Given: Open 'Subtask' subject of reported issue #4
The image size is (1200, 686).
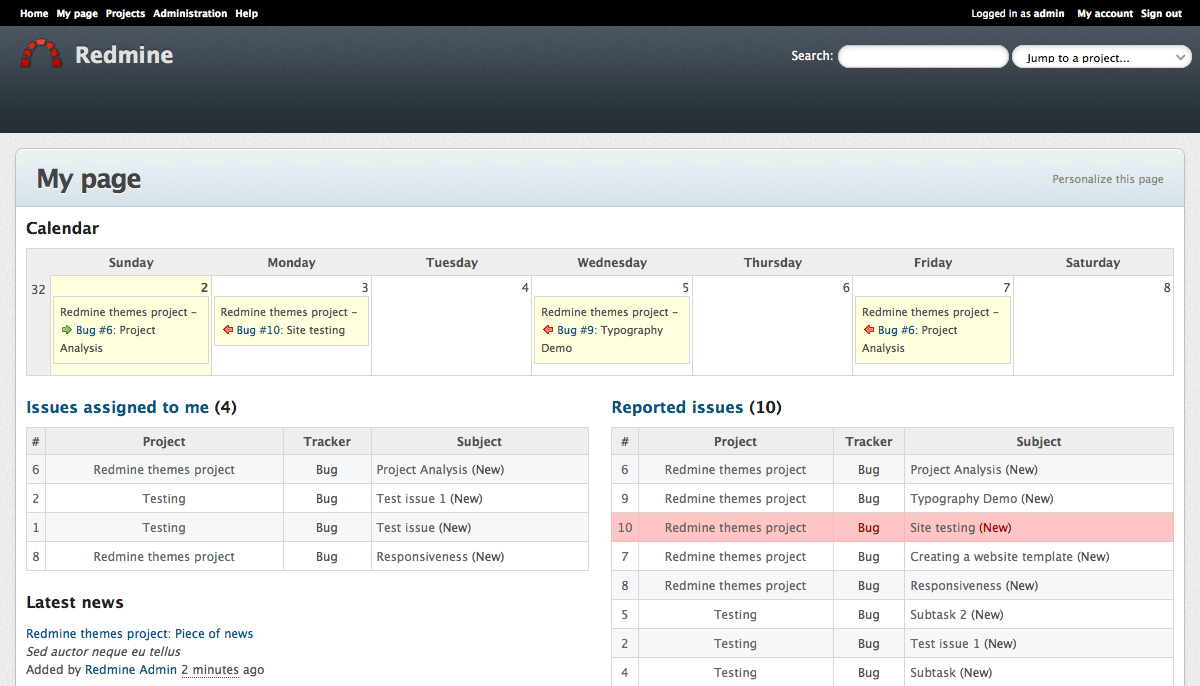Looking at the screenshot, I should tap(932, 672).
